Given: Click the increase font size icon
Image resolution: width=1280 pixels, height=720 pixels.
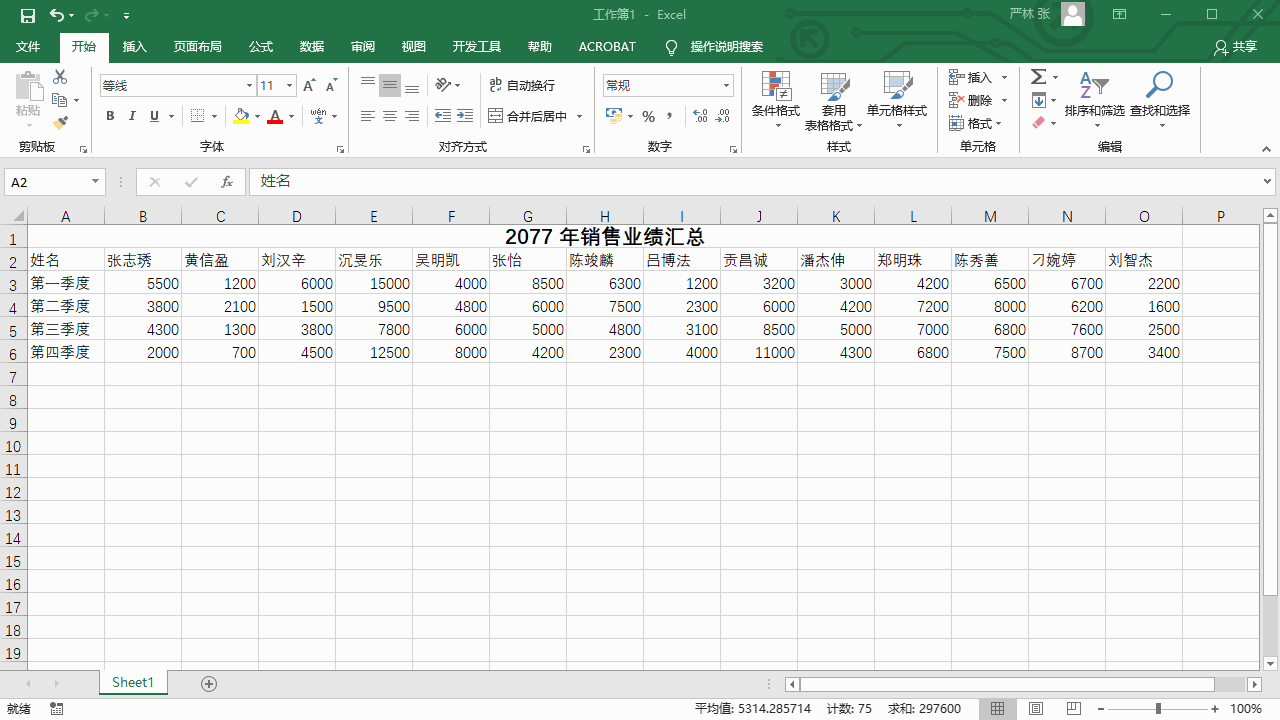Looking at the screenshot, I should point(309,86).
